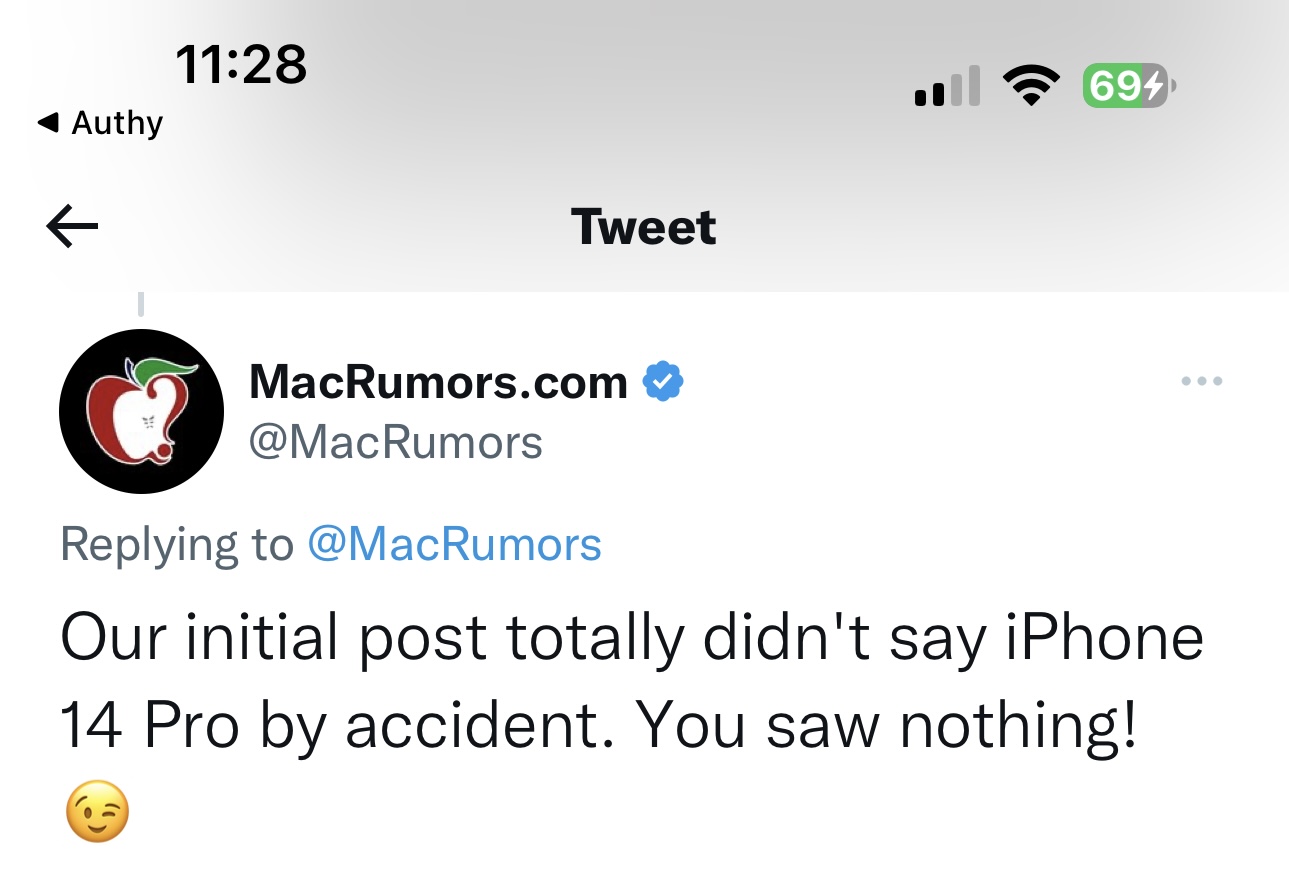Viewport: 1289px width, 875px height.
Task: Tap the 'Our initial post' tweet text
Action: coord(632,682)
